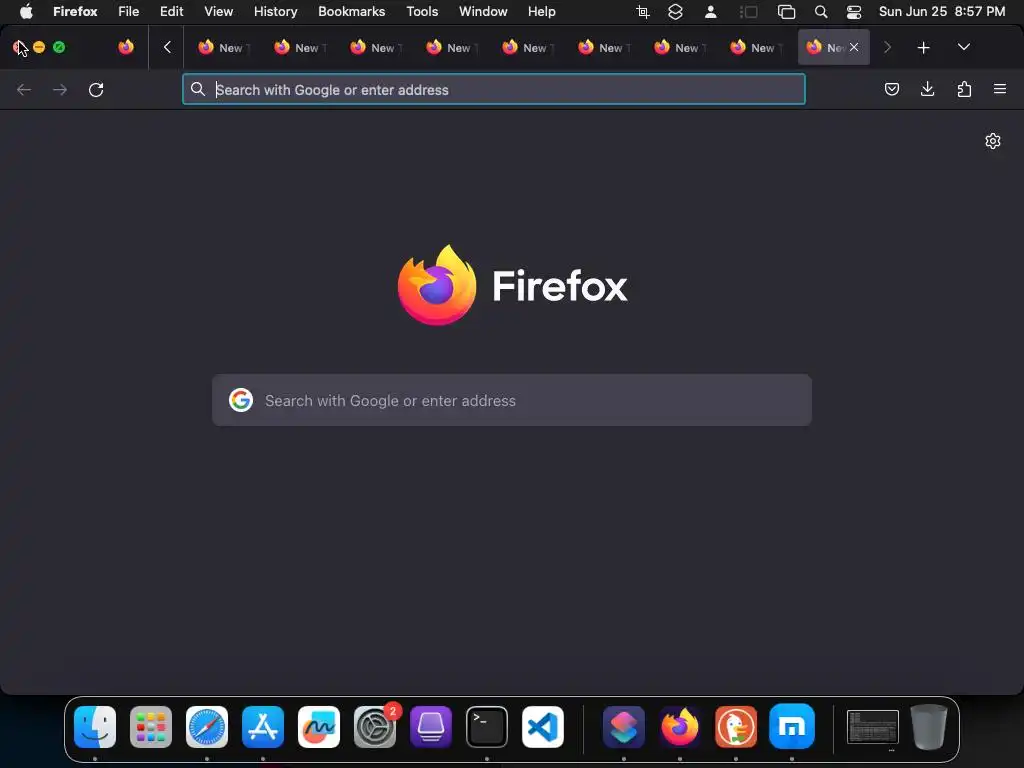Open DuckDuckGo browser from the Dock

click(x=736, y=727)
